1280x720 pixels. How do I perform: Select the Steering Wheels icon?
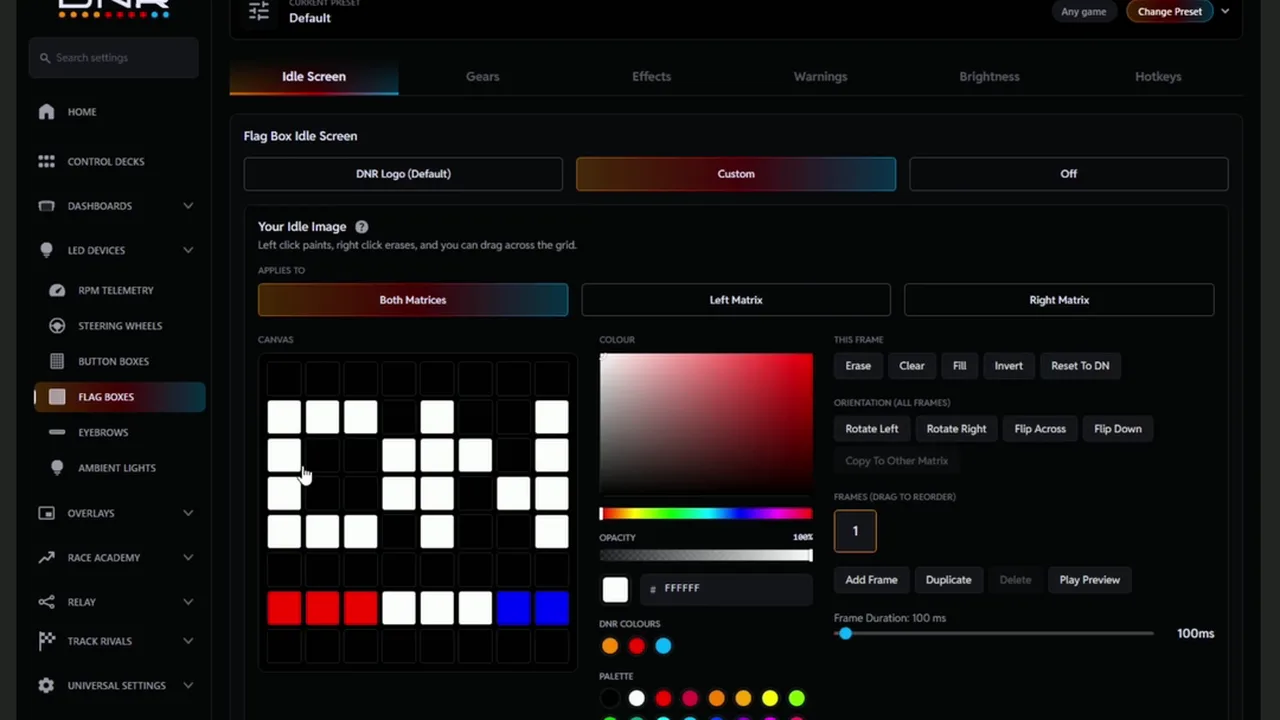[x=57, y=326]
